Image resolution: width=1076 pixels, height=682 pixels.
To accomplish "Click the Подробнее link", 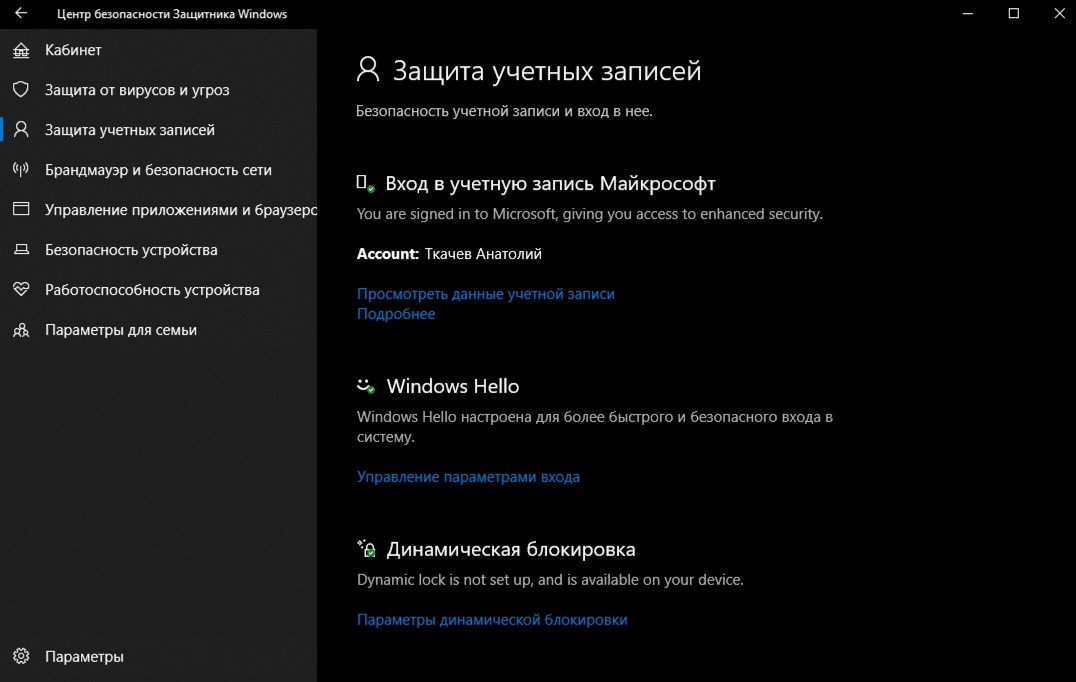I will (x=396, y=314).
